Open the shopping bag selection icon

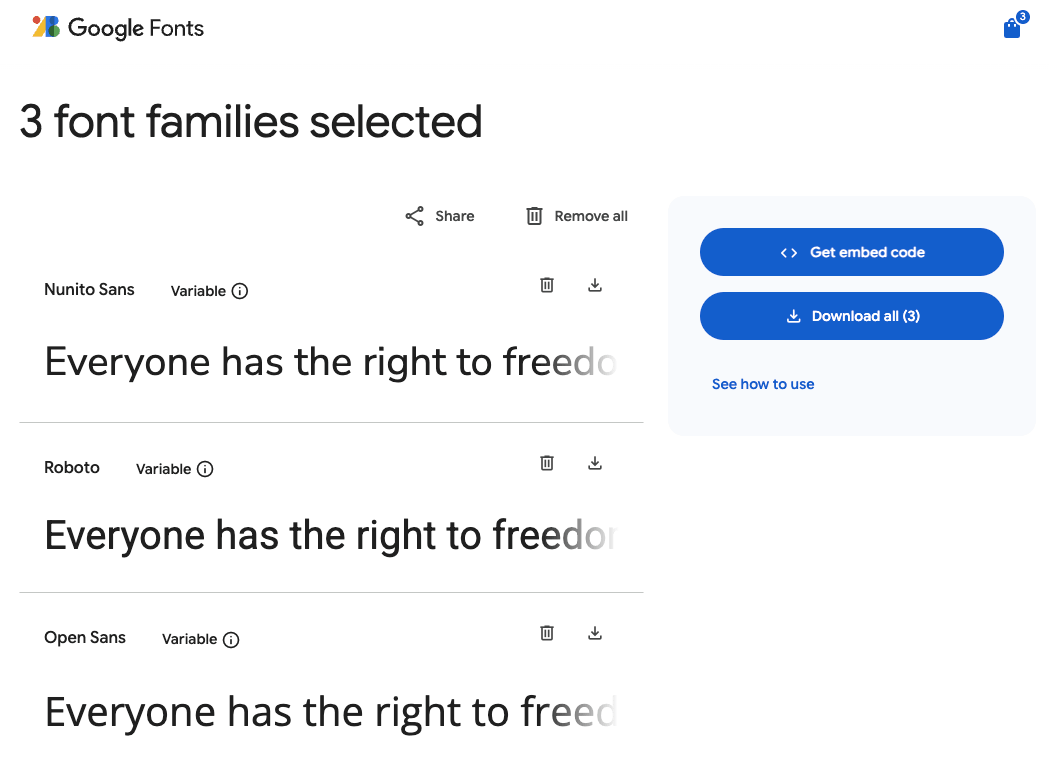click(x=1012, y=28)
